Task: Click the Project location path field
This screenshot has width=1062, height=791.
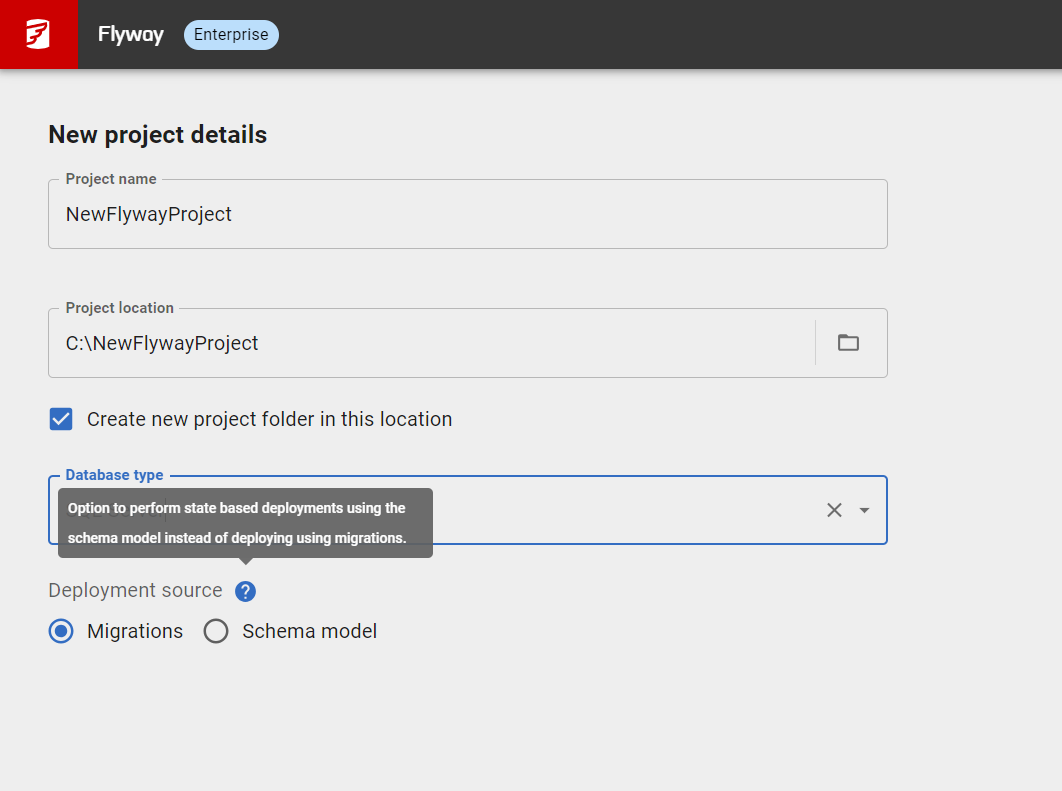Action: (430, 343)
